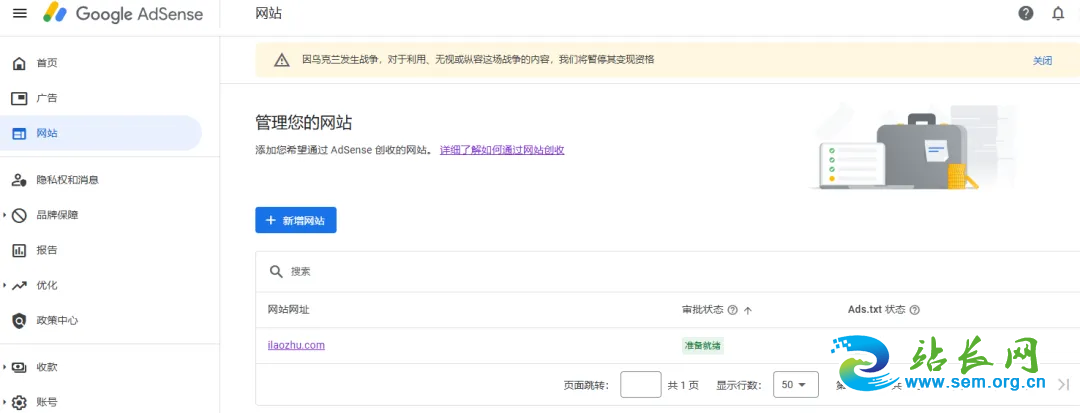
Task: Click help icon next to 审批状态
Action: coord(732,310)
